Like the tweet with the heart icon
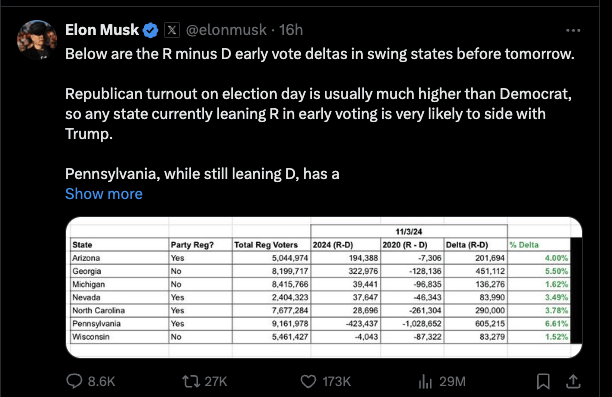The image size is (612, 397). [x=308, y=381]
